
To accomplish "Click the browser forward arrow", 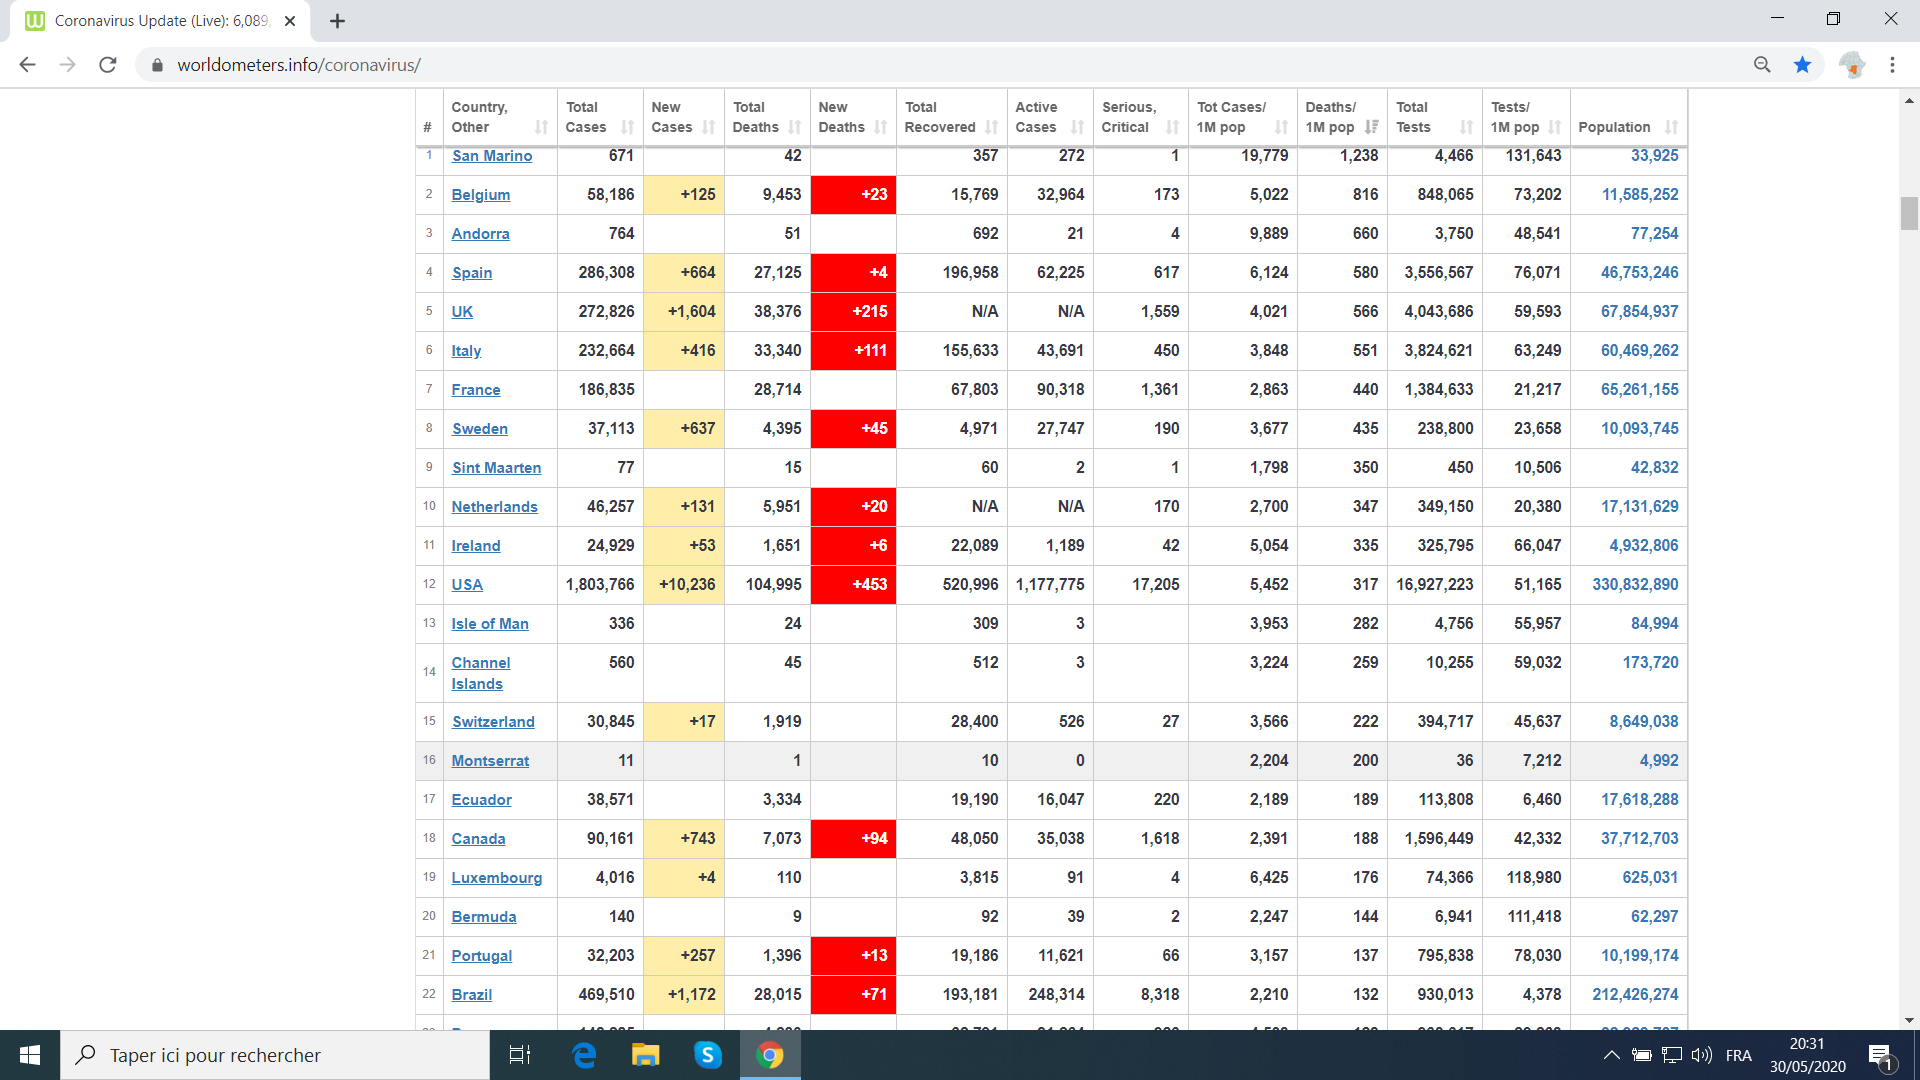I will pyautogui.click(x=67, y=65).
